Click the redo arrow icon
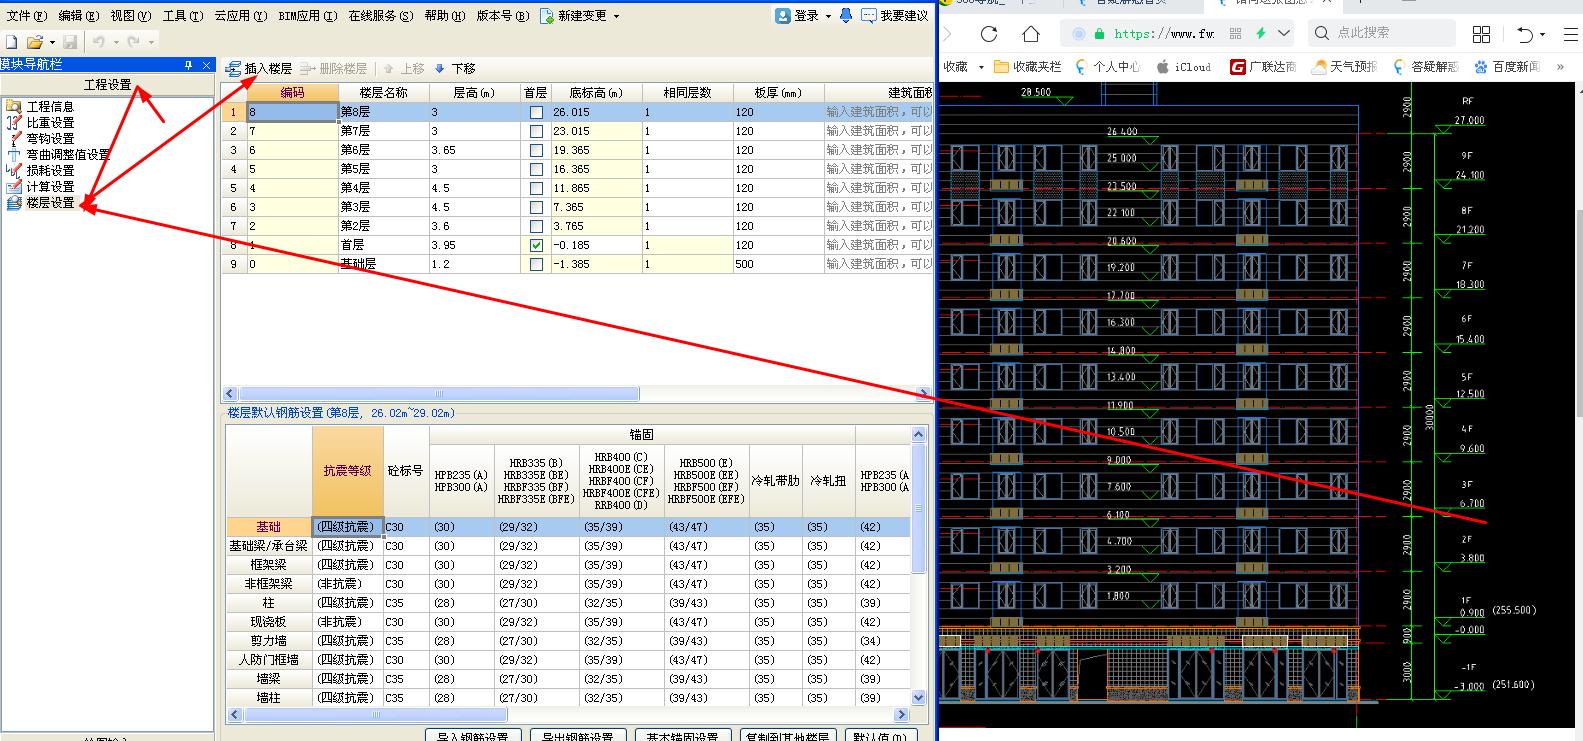 [133, 42]
